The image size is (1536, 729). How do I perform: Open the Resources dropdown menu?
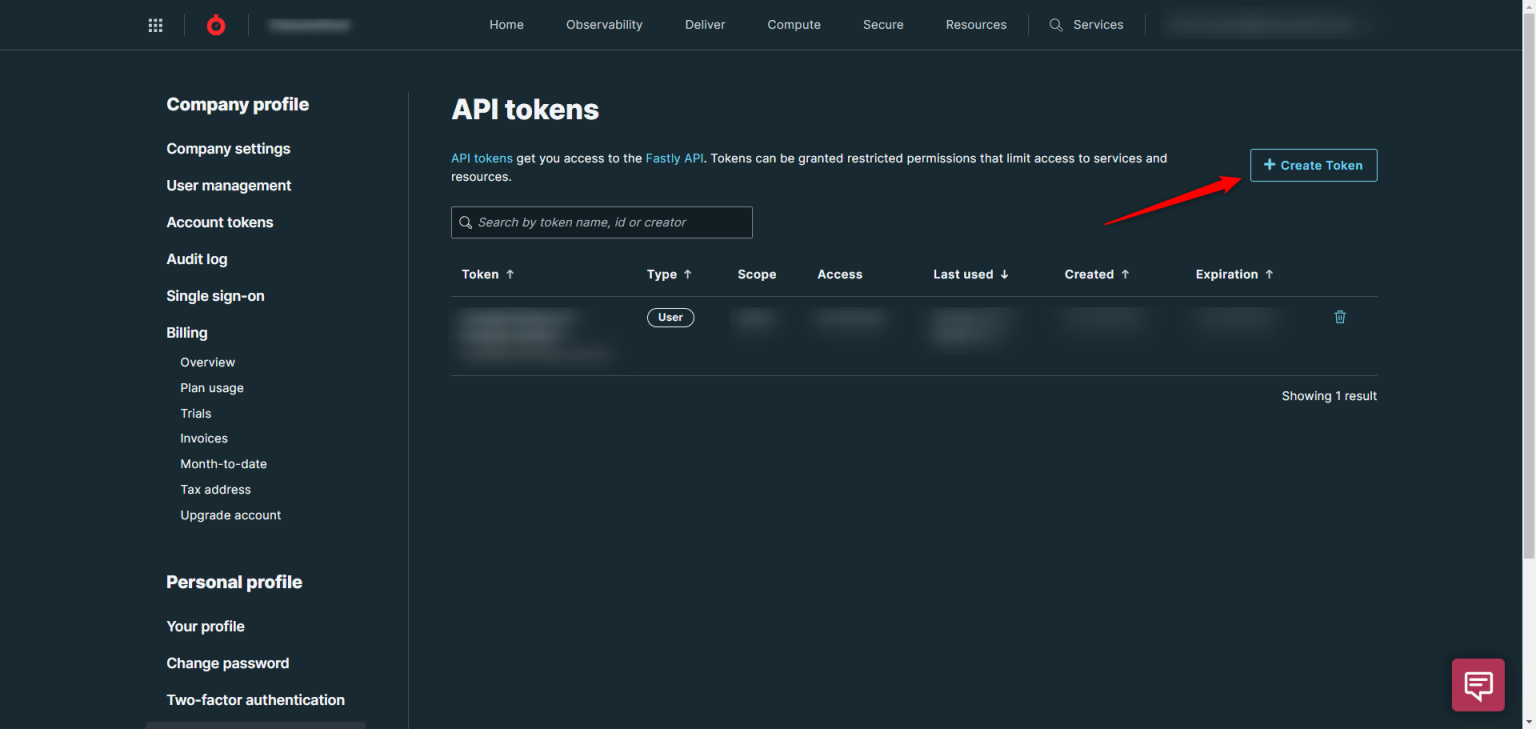coord(976,24)
